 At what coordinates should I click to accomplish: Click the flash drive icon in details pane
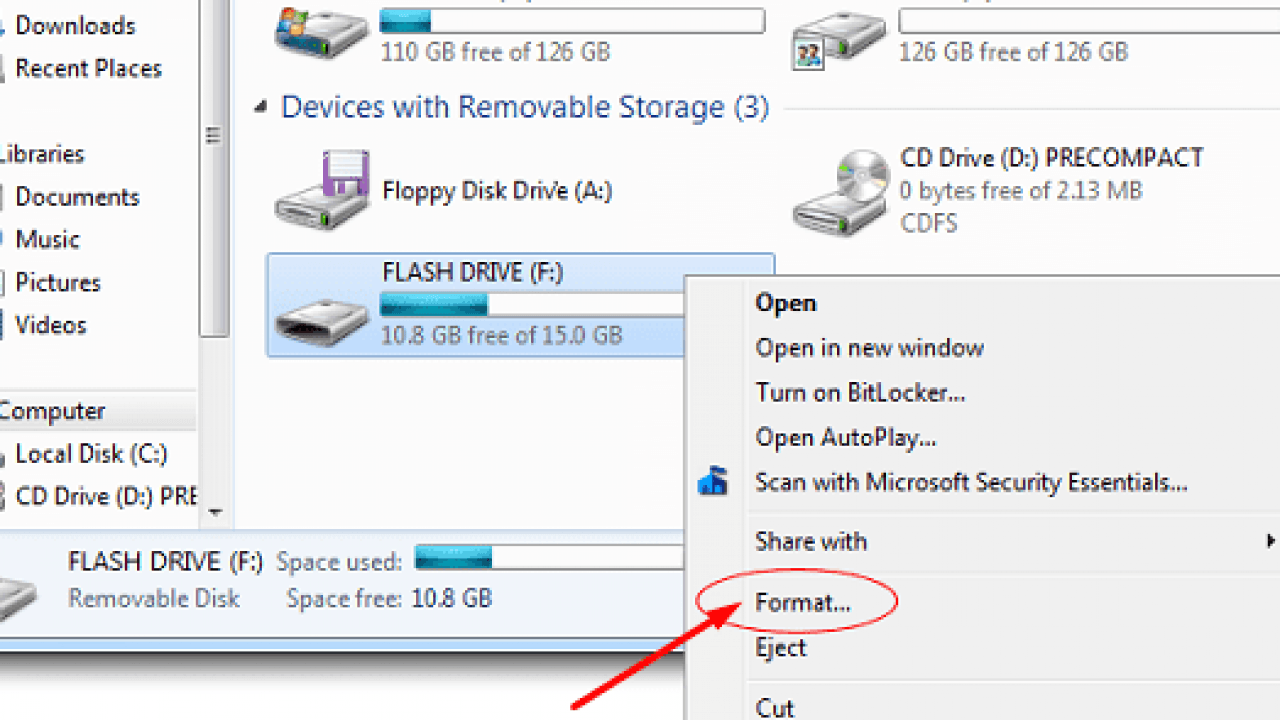point(17,598)
